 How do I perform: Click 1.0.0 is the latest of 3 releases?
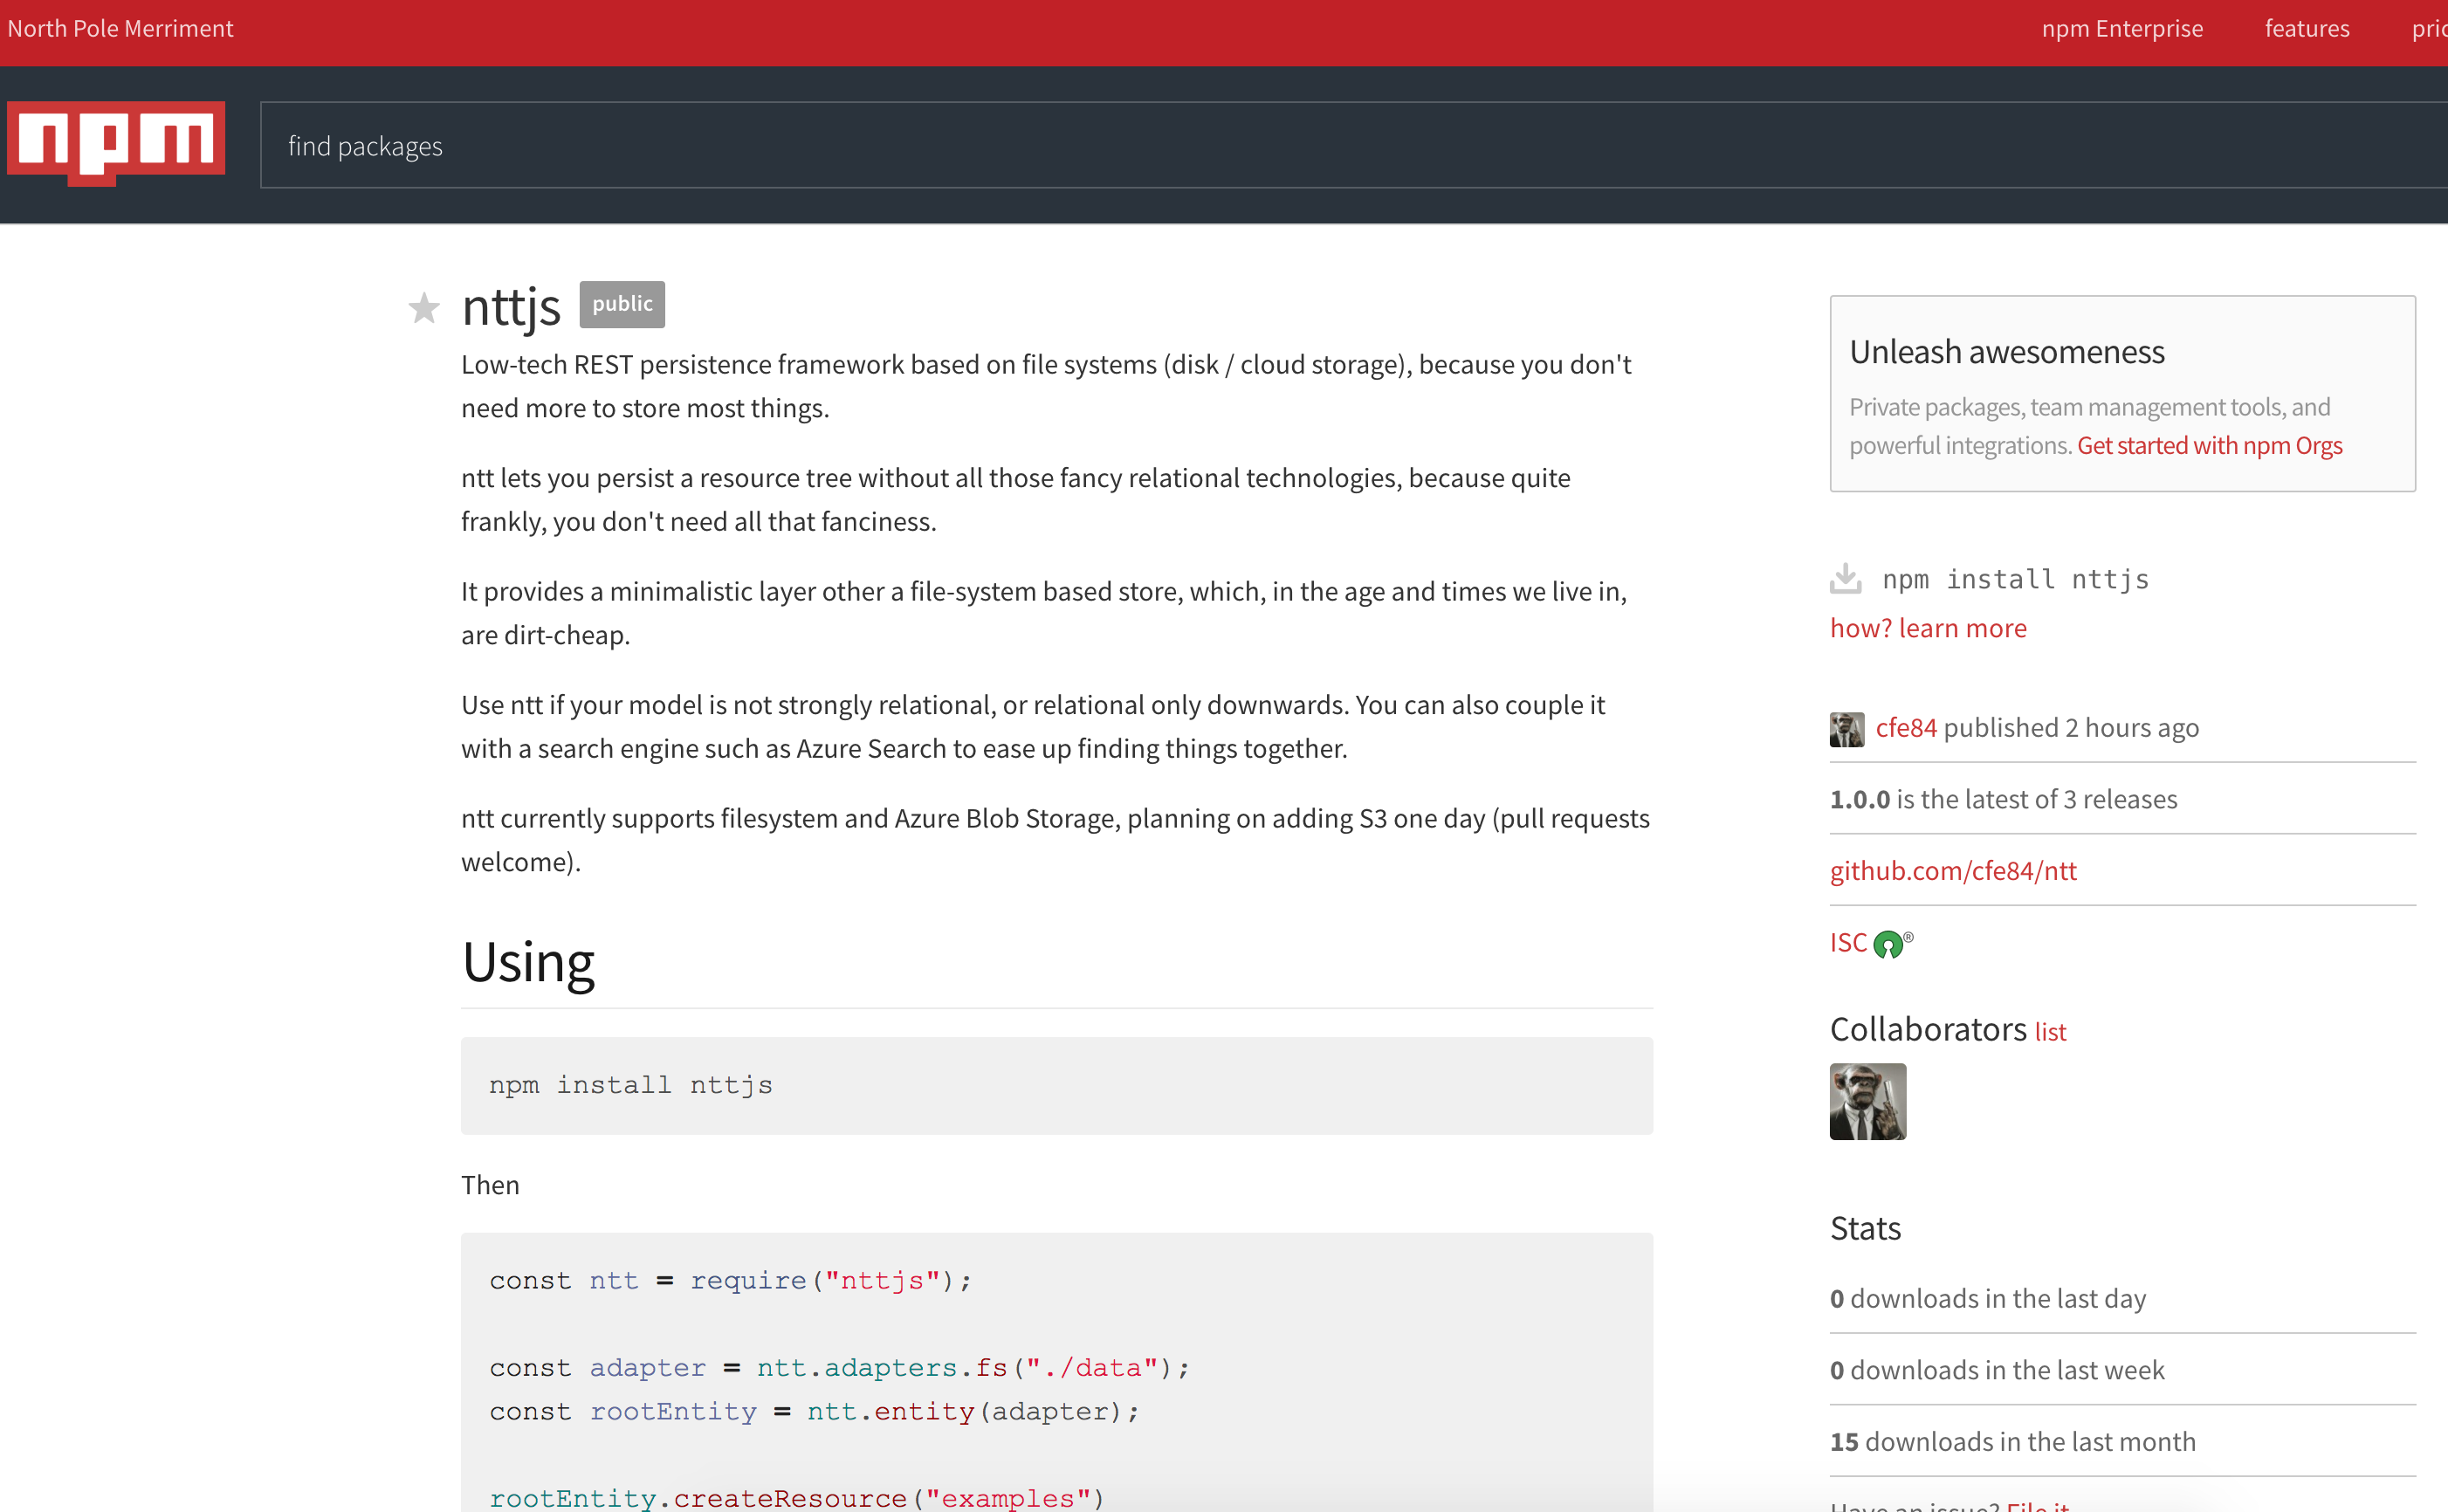[x=2003, y=799]
